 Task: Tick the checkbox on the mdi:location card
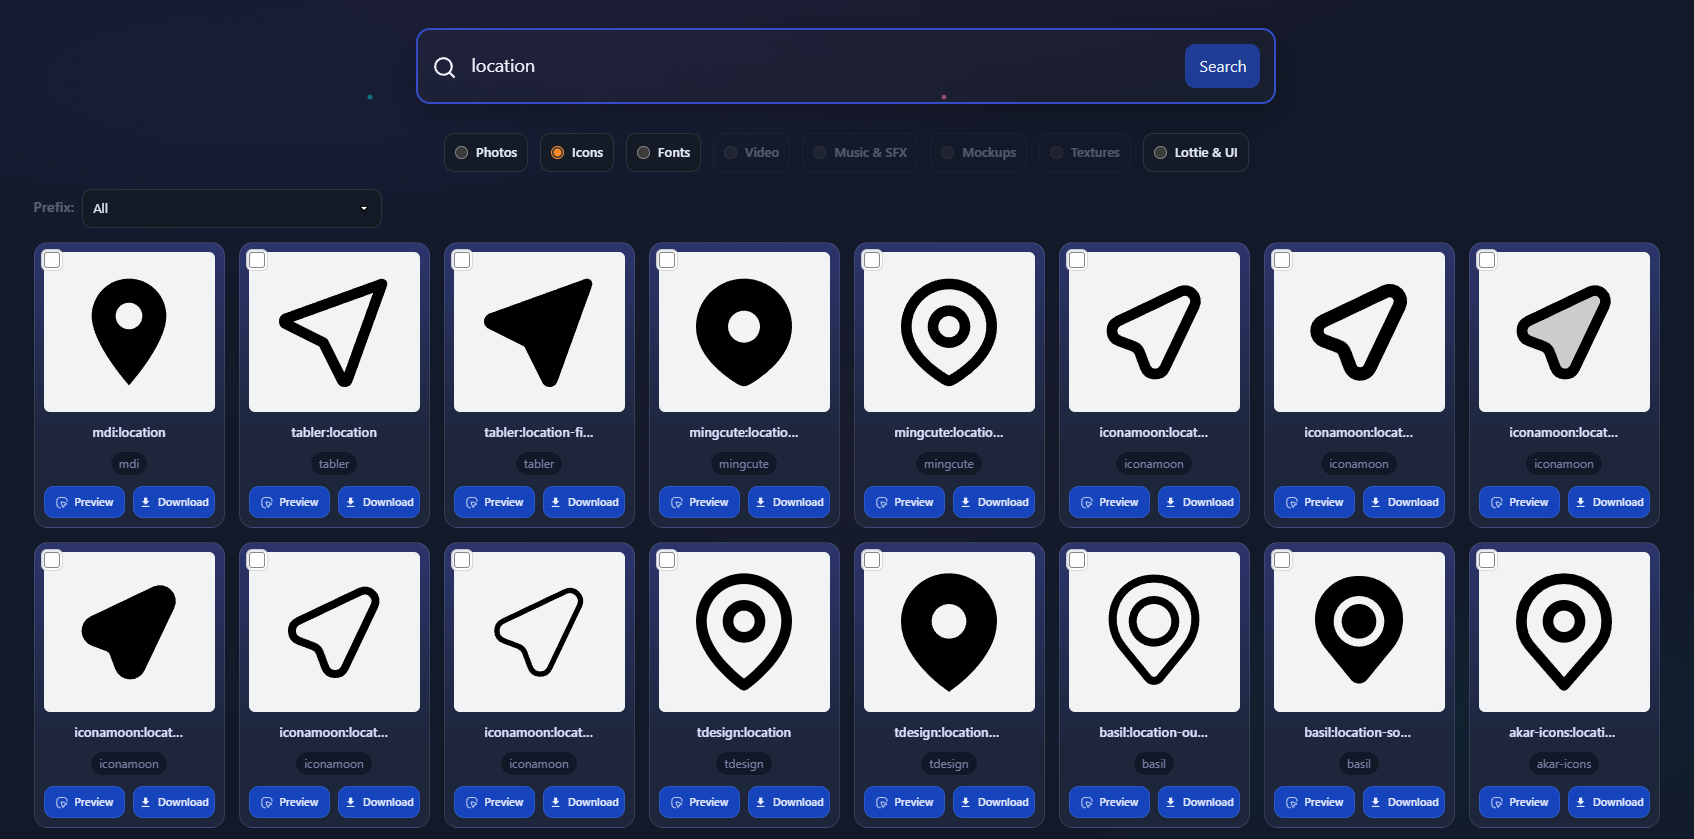click(52, 260)
